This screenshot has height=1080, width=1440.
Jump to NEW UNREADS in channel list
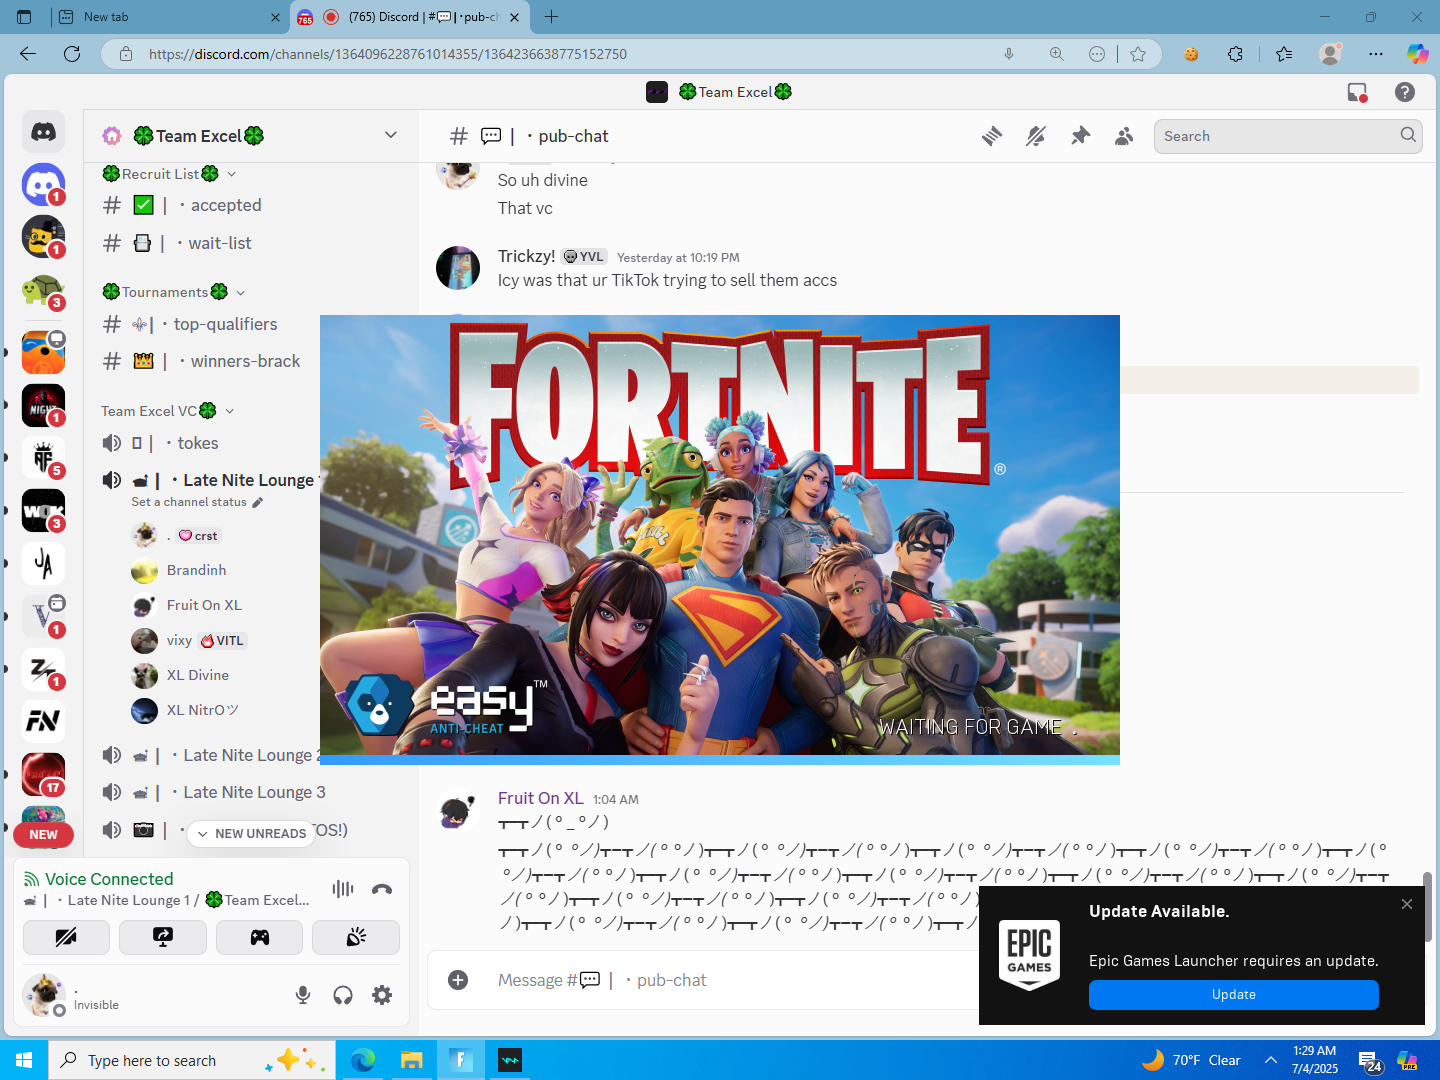pos(252,833)
